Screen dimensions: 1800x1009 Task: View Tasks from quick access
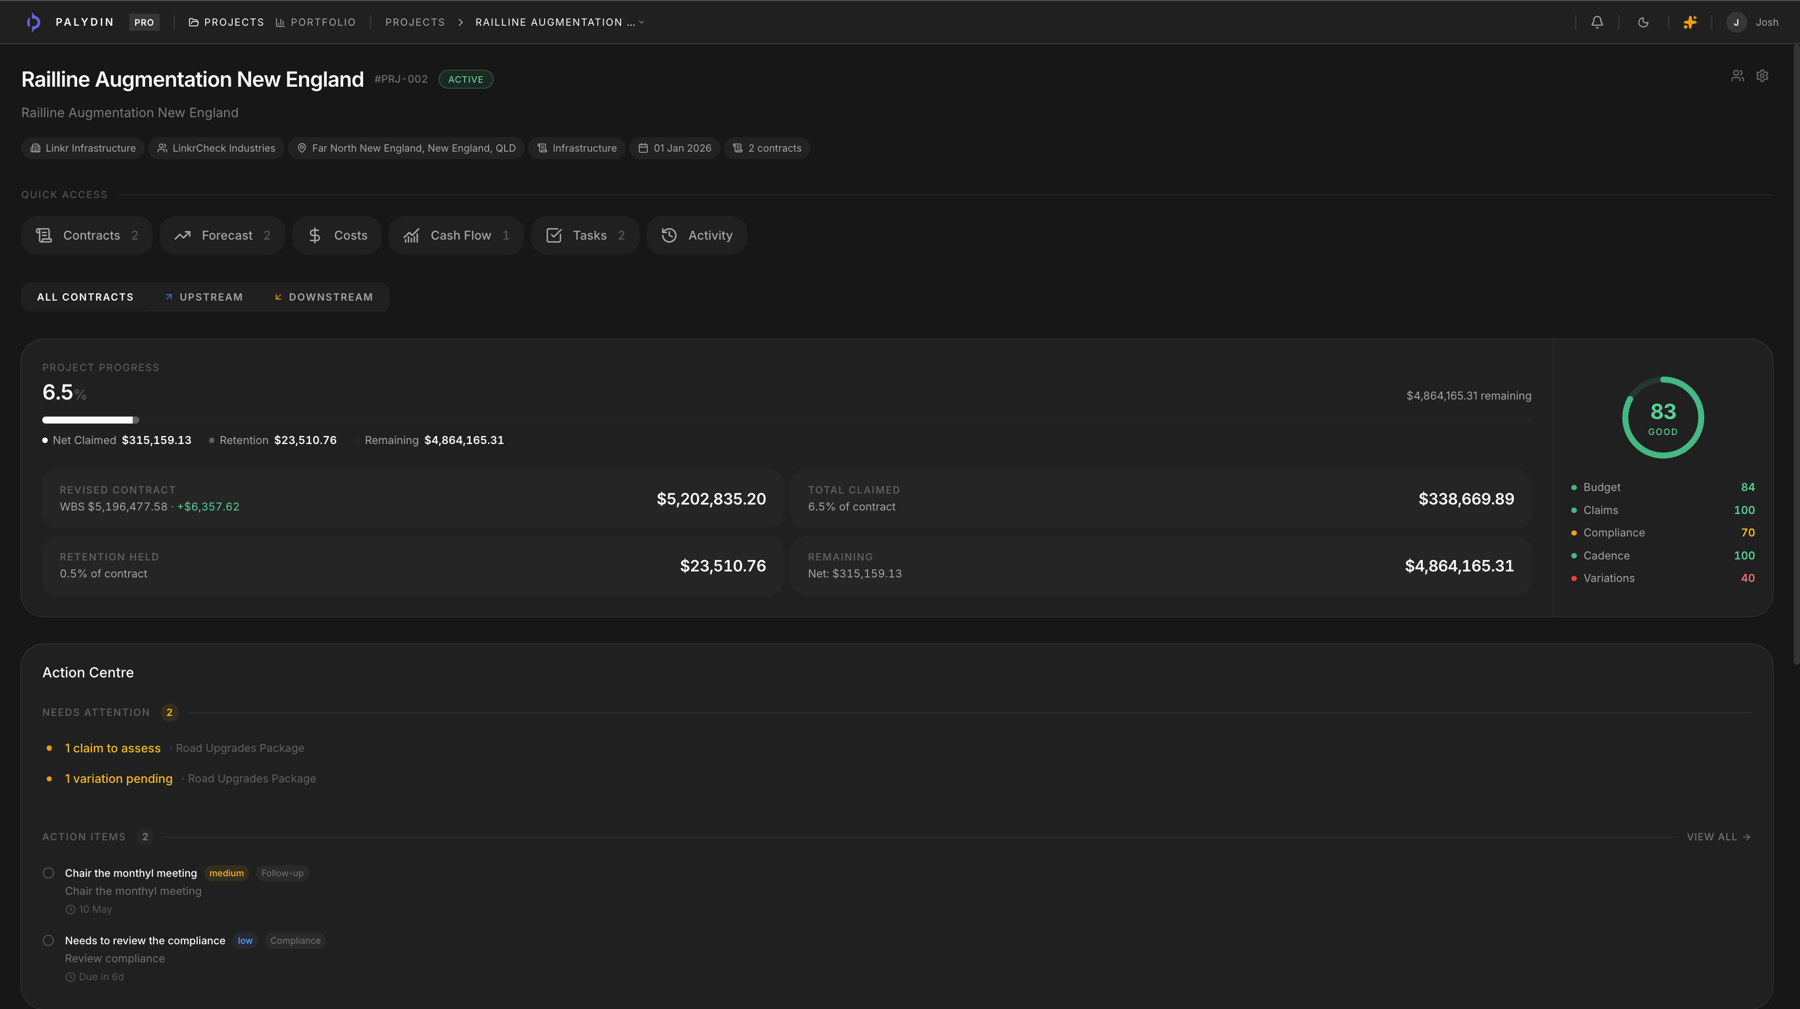[x=584, y=235]
